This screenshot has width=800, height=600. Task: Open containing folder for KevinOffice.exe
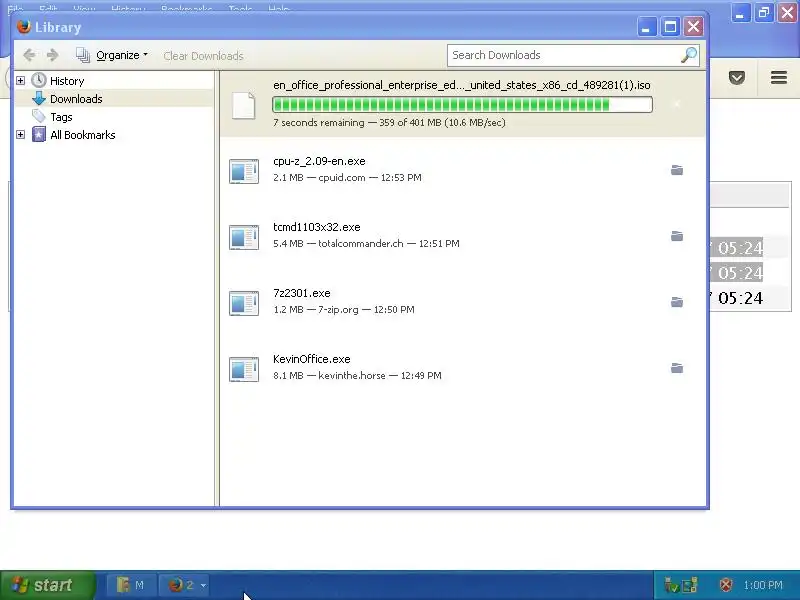click(x=677, y=368)
